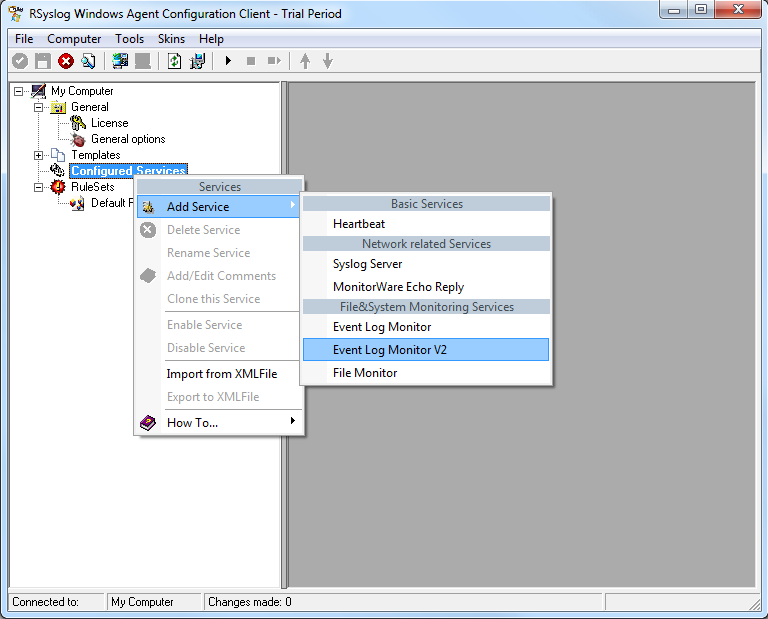Choose Import from XMLFile

coord(221,374)
